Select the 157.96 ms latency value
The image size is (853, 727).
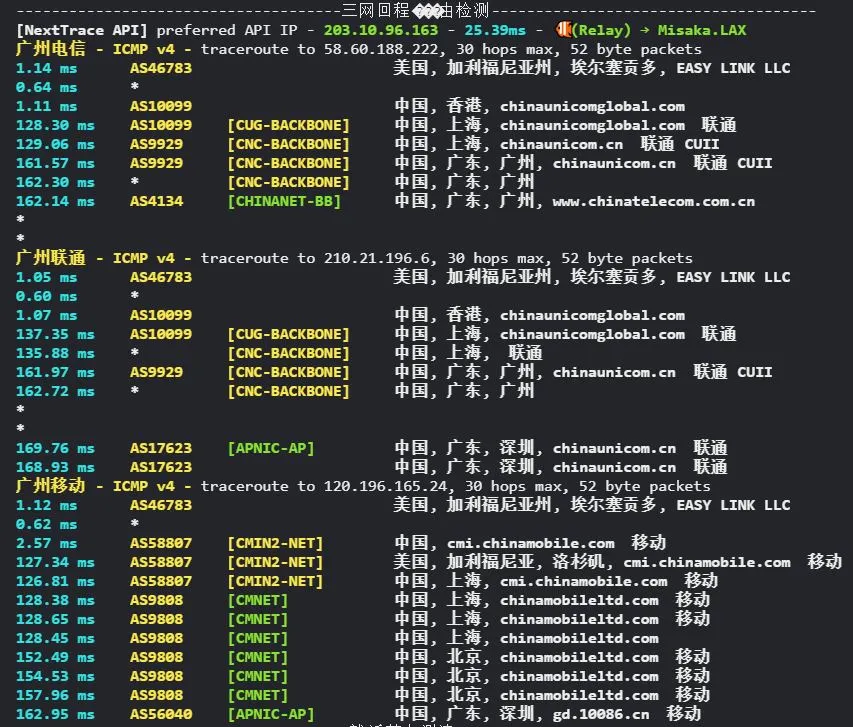[55, 695]
